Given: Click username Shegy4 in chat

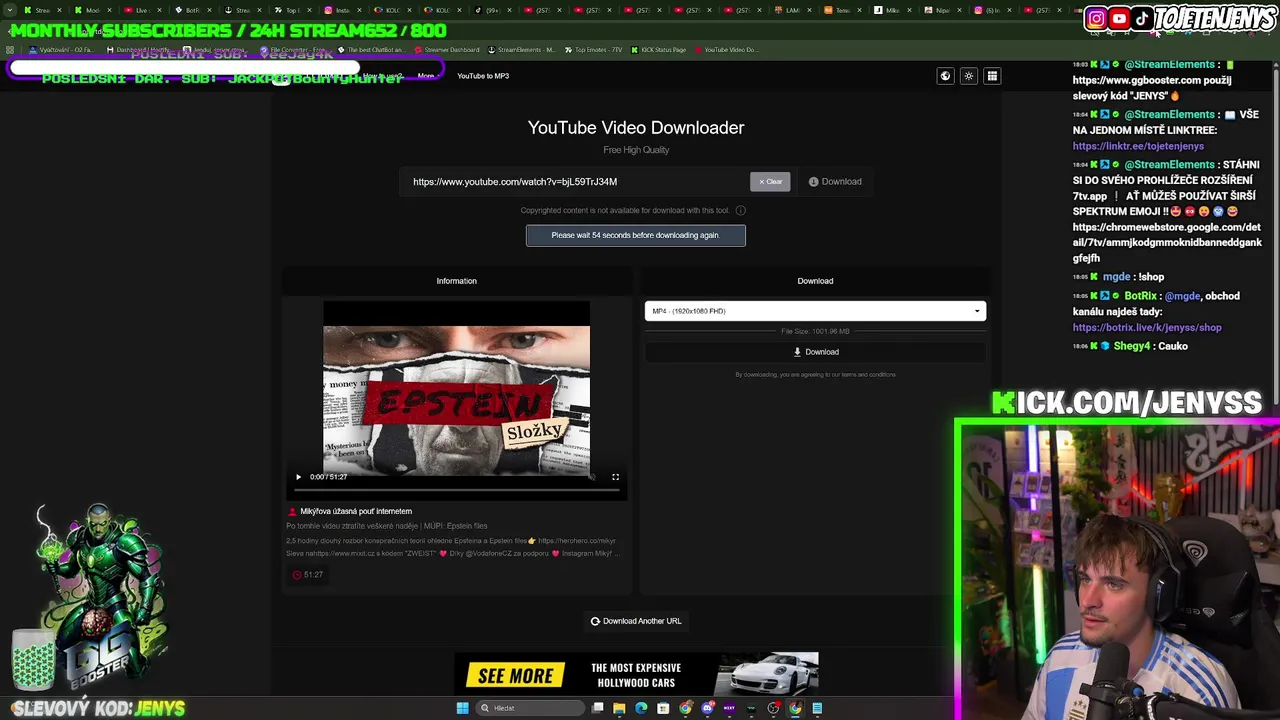Looking at the screenshot, I should pyautogui.click(x=1132, y=346).
